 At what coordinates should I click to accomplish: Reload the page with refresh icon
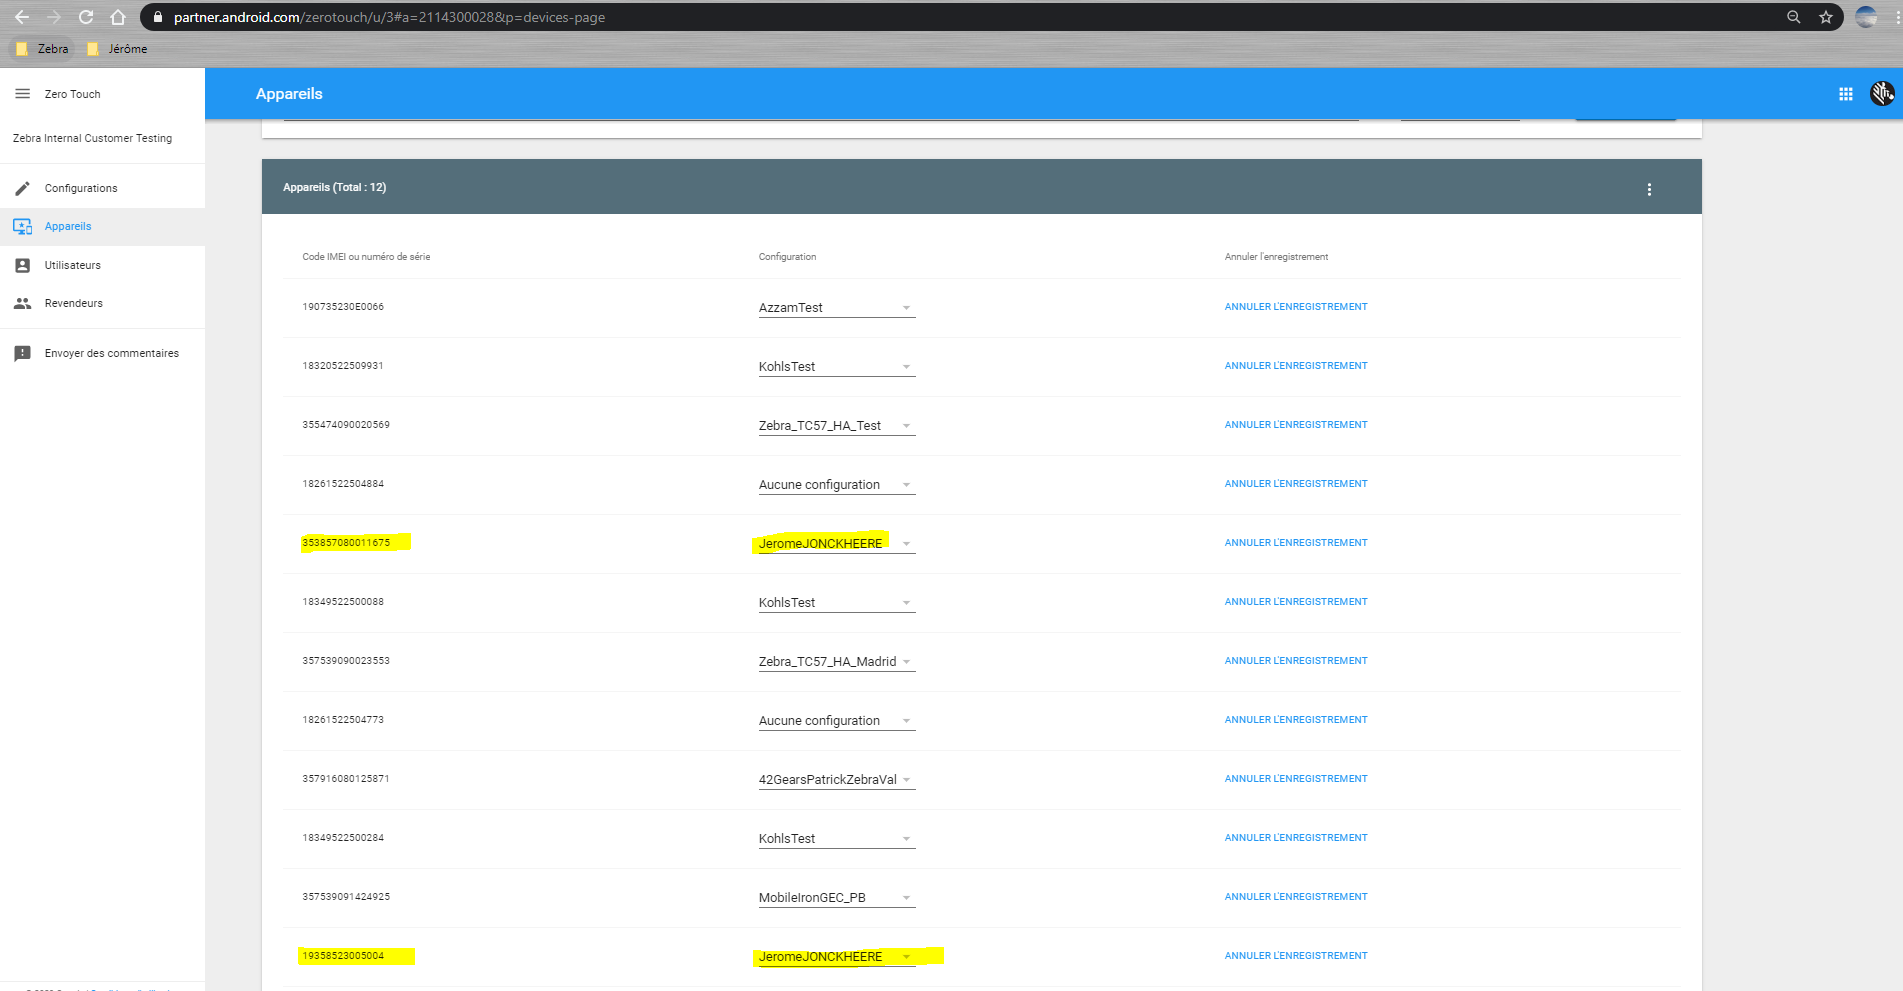pyautogui.click(x=85, y=16)
